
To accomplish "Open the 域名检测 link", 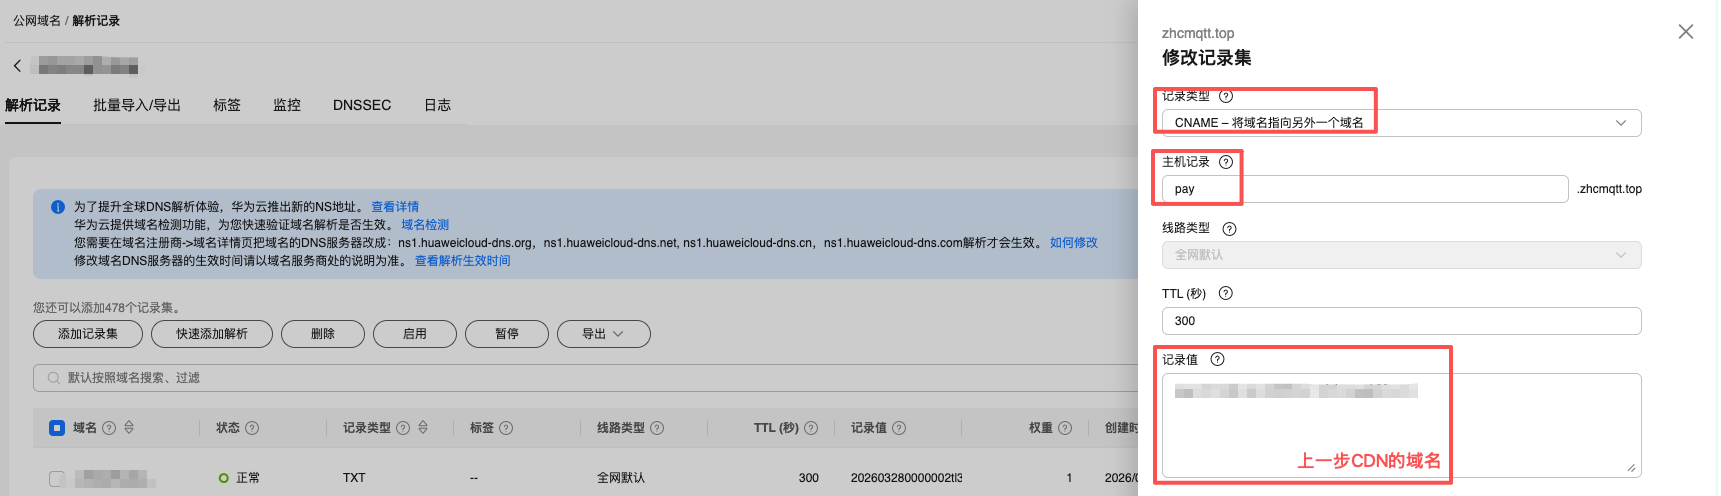I will [x=425, y=225].
